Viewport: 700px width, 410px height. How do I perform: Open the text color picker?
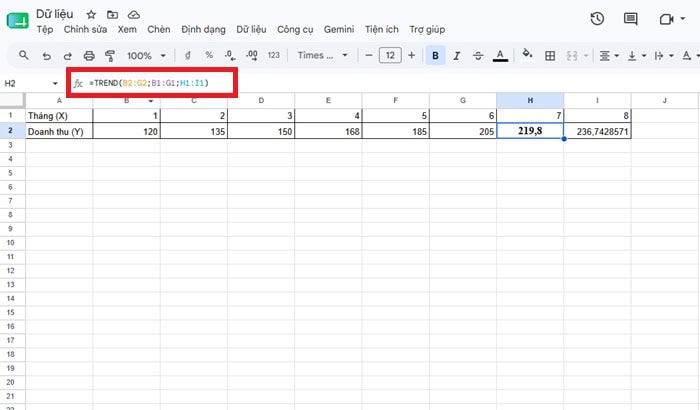tap(500, 56)
